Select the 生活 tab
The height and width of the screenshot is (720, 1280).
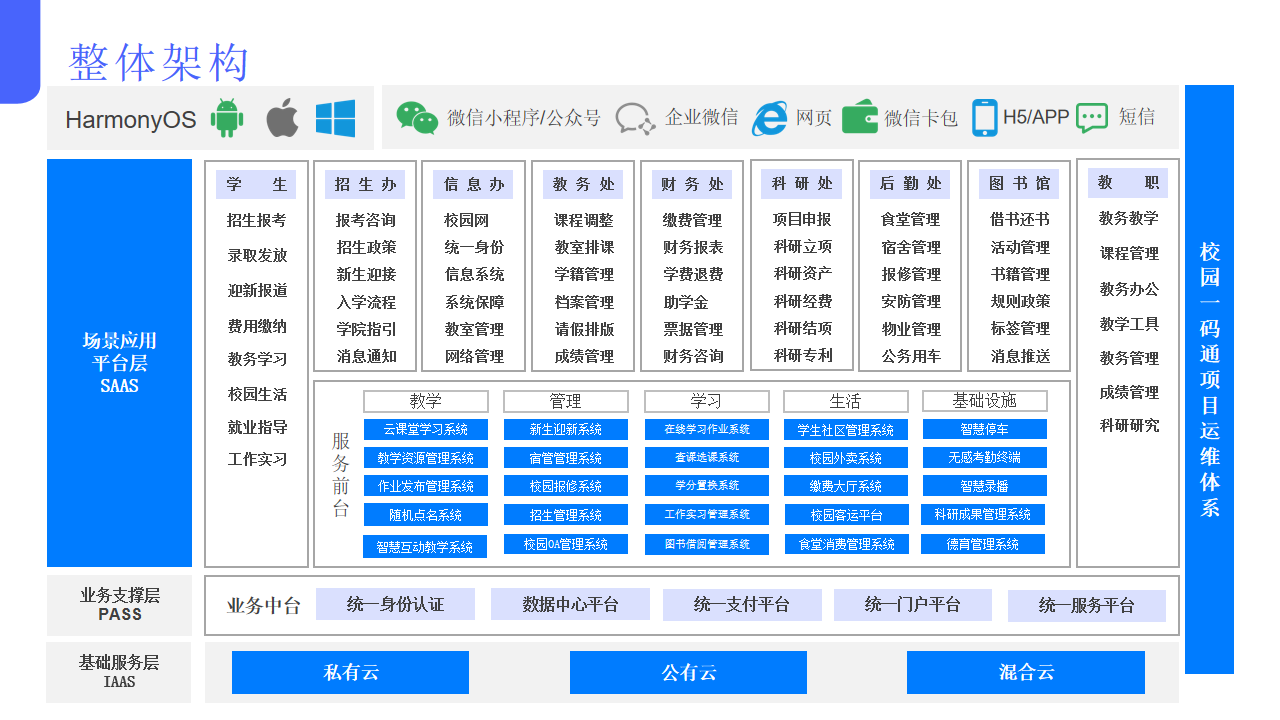pos(845,401)
